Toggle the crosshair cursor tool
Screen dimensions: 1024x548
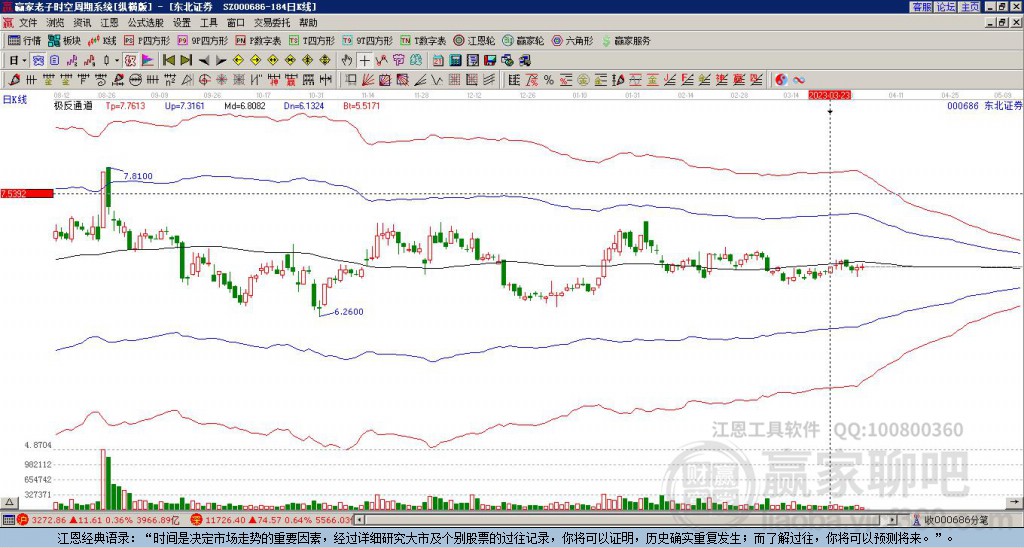point(364,61)
